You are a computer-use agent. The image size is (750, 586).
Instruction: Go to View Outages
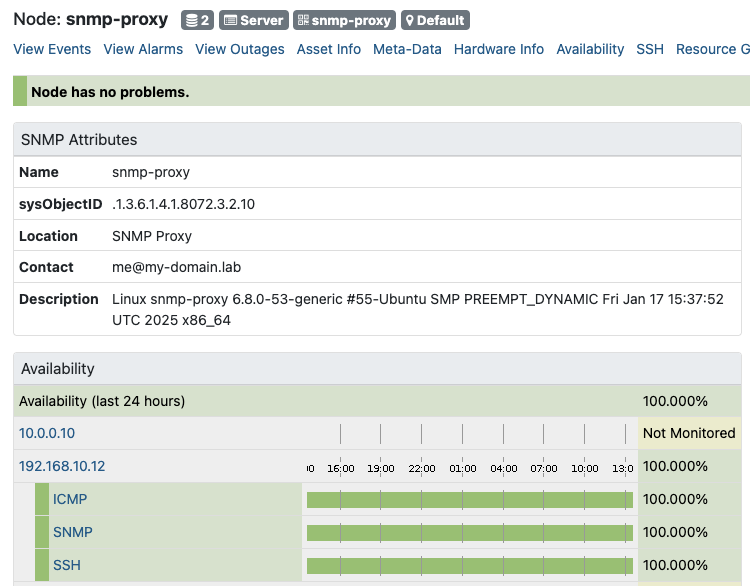(x=240, y=49)
